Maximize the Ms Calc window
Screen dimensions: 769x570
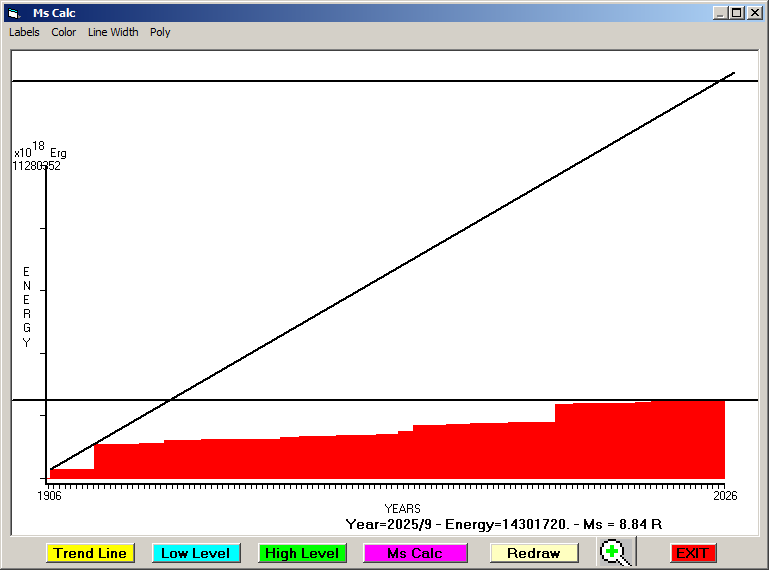tap(737, 13)
